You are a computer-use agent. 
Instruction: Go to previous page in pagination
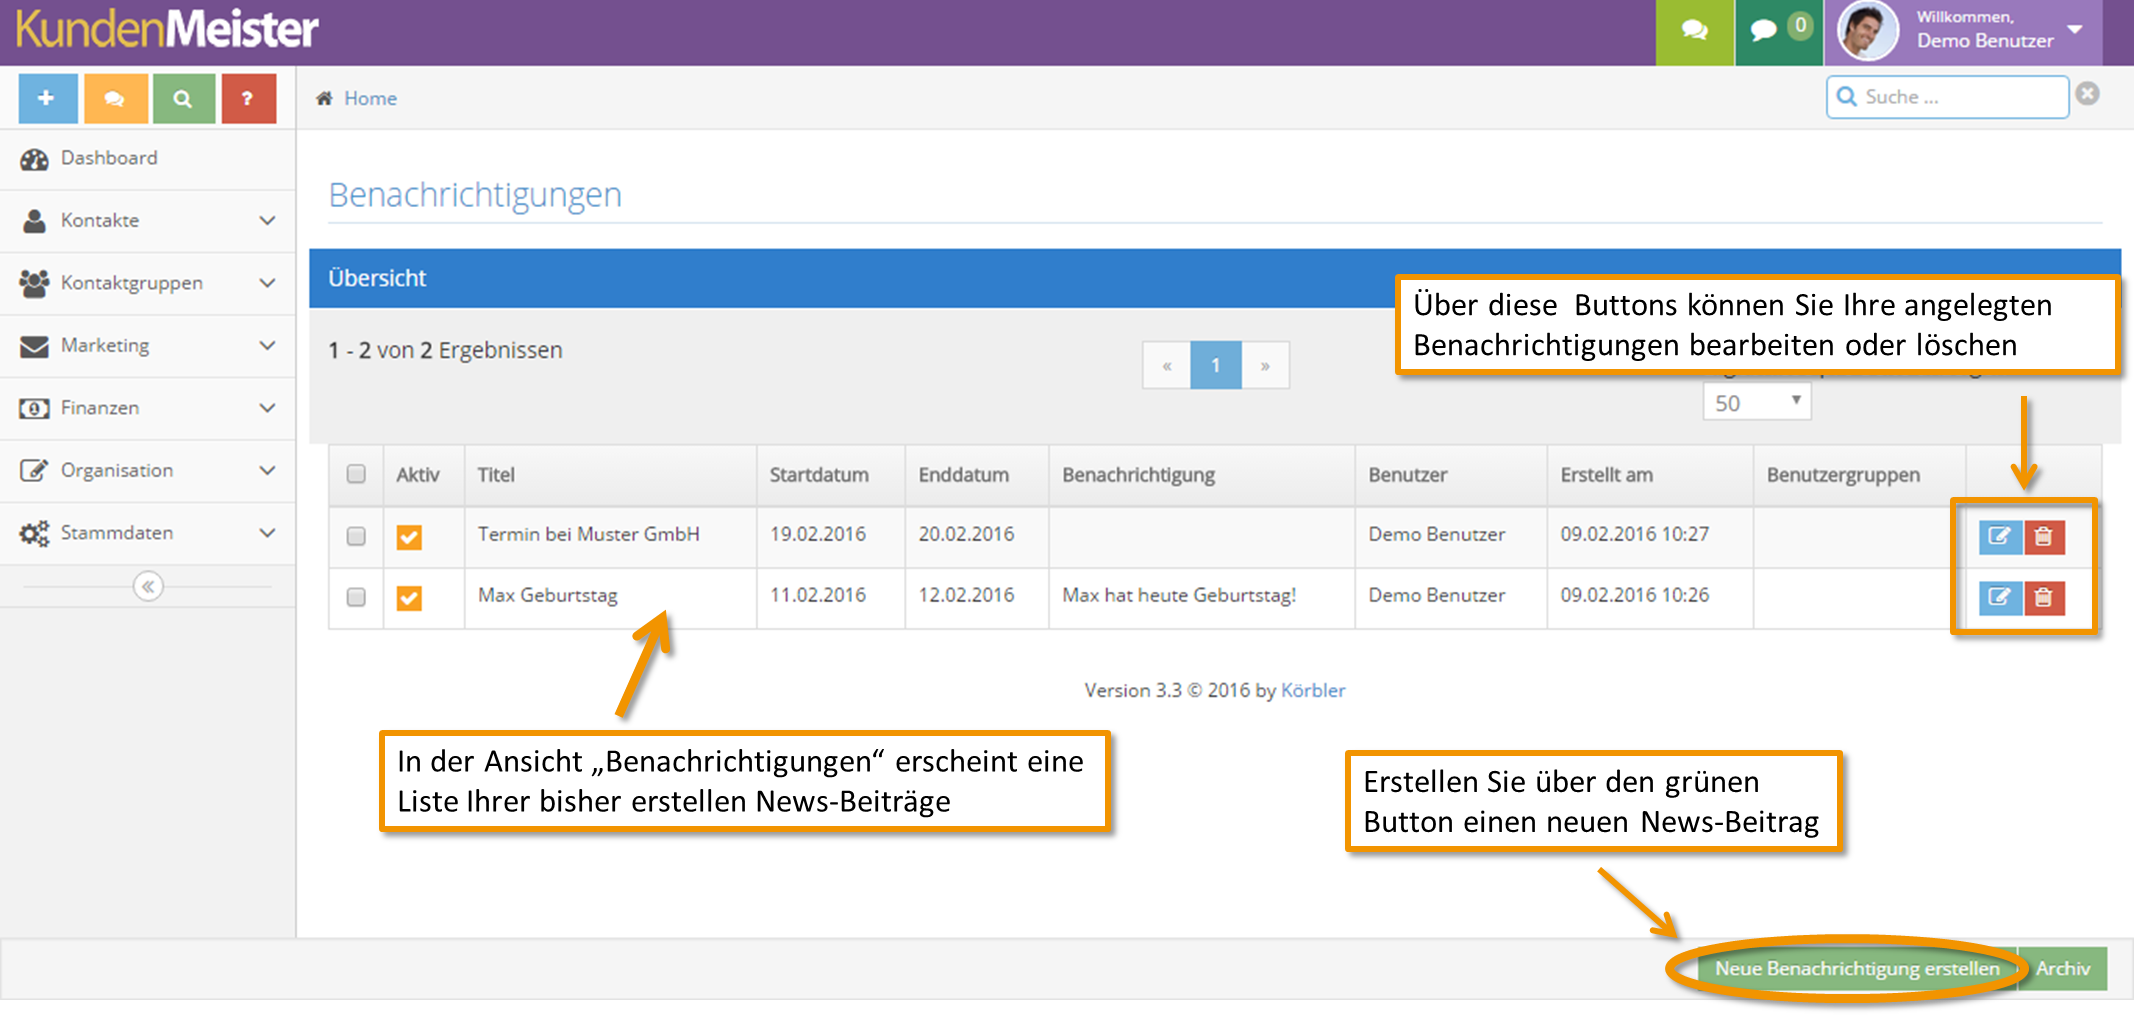point(1167,365)
